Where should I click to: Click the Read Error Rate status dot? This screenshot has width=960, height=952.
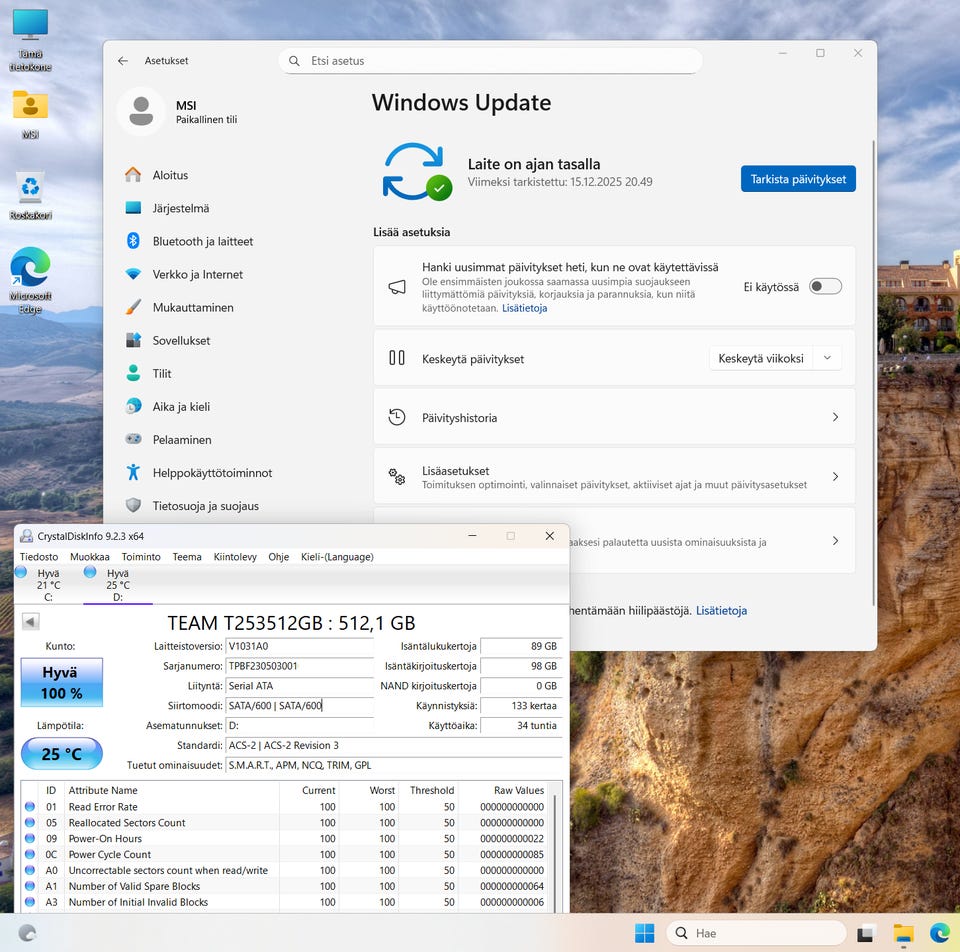click(30, 807)
